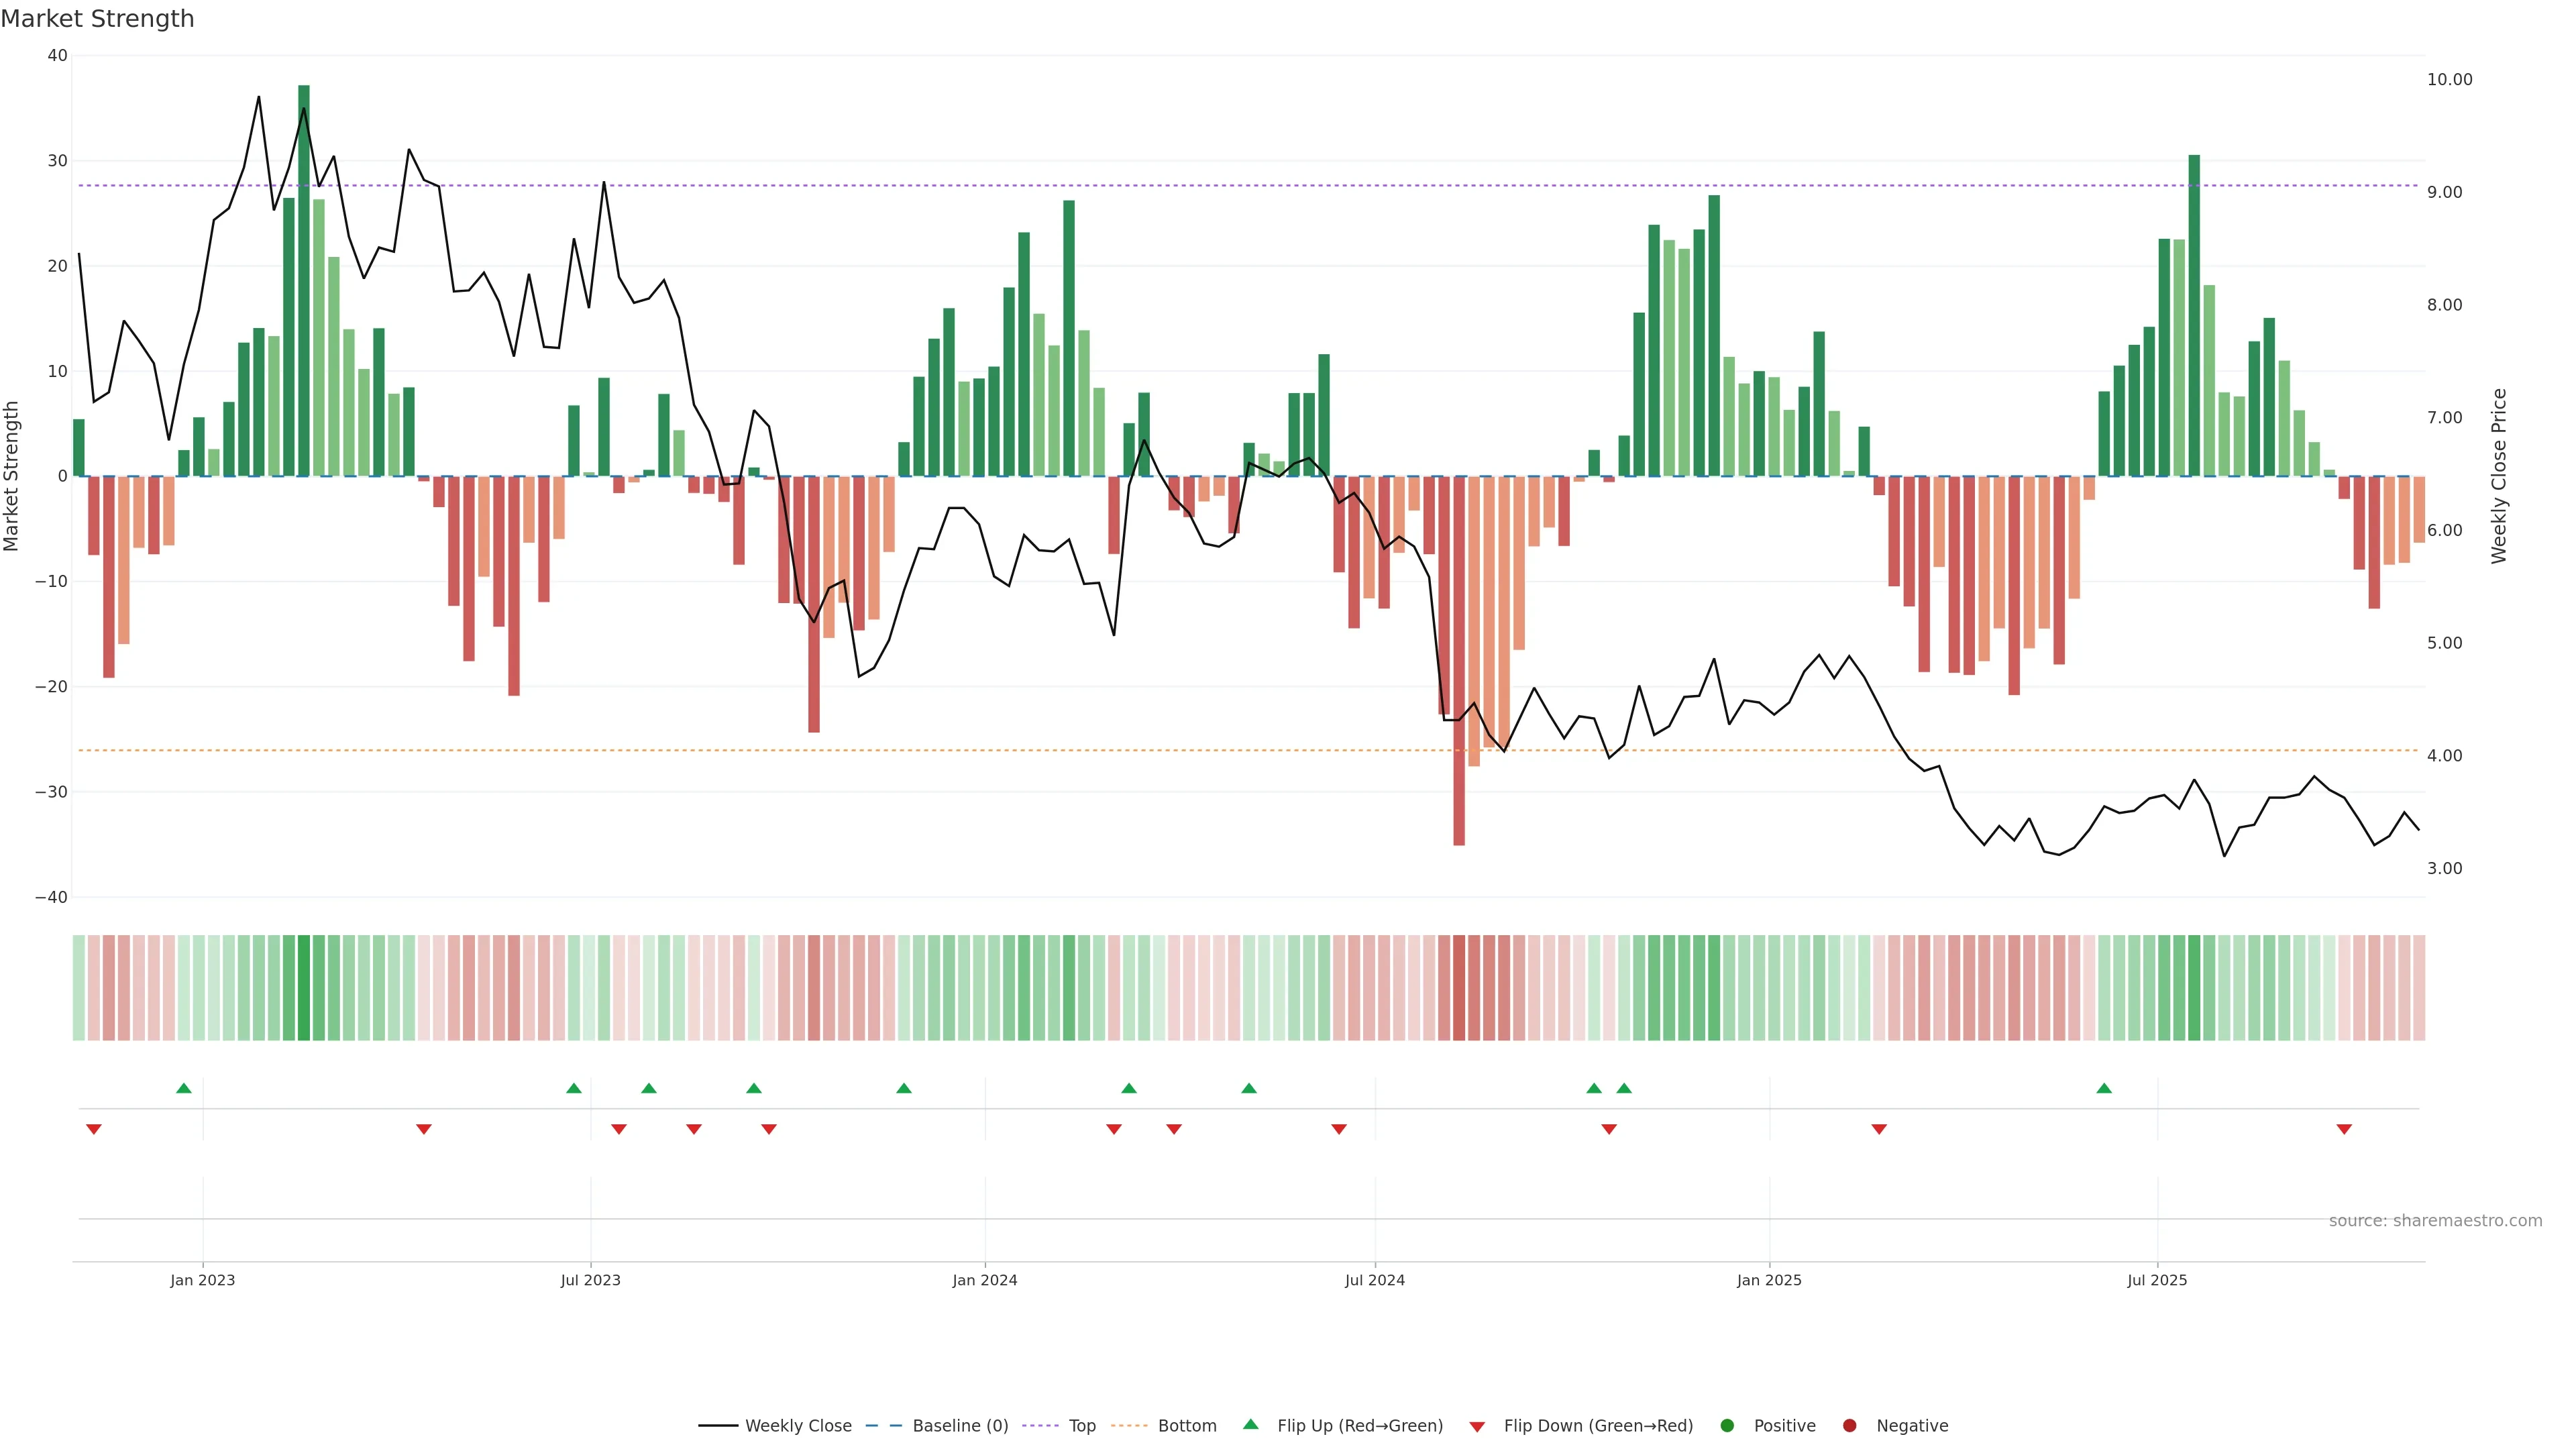Viewport: 2576px width, 1449px height.
Task: Click the green Flip Up triangle legend icon
Action: (1250, 1424)
